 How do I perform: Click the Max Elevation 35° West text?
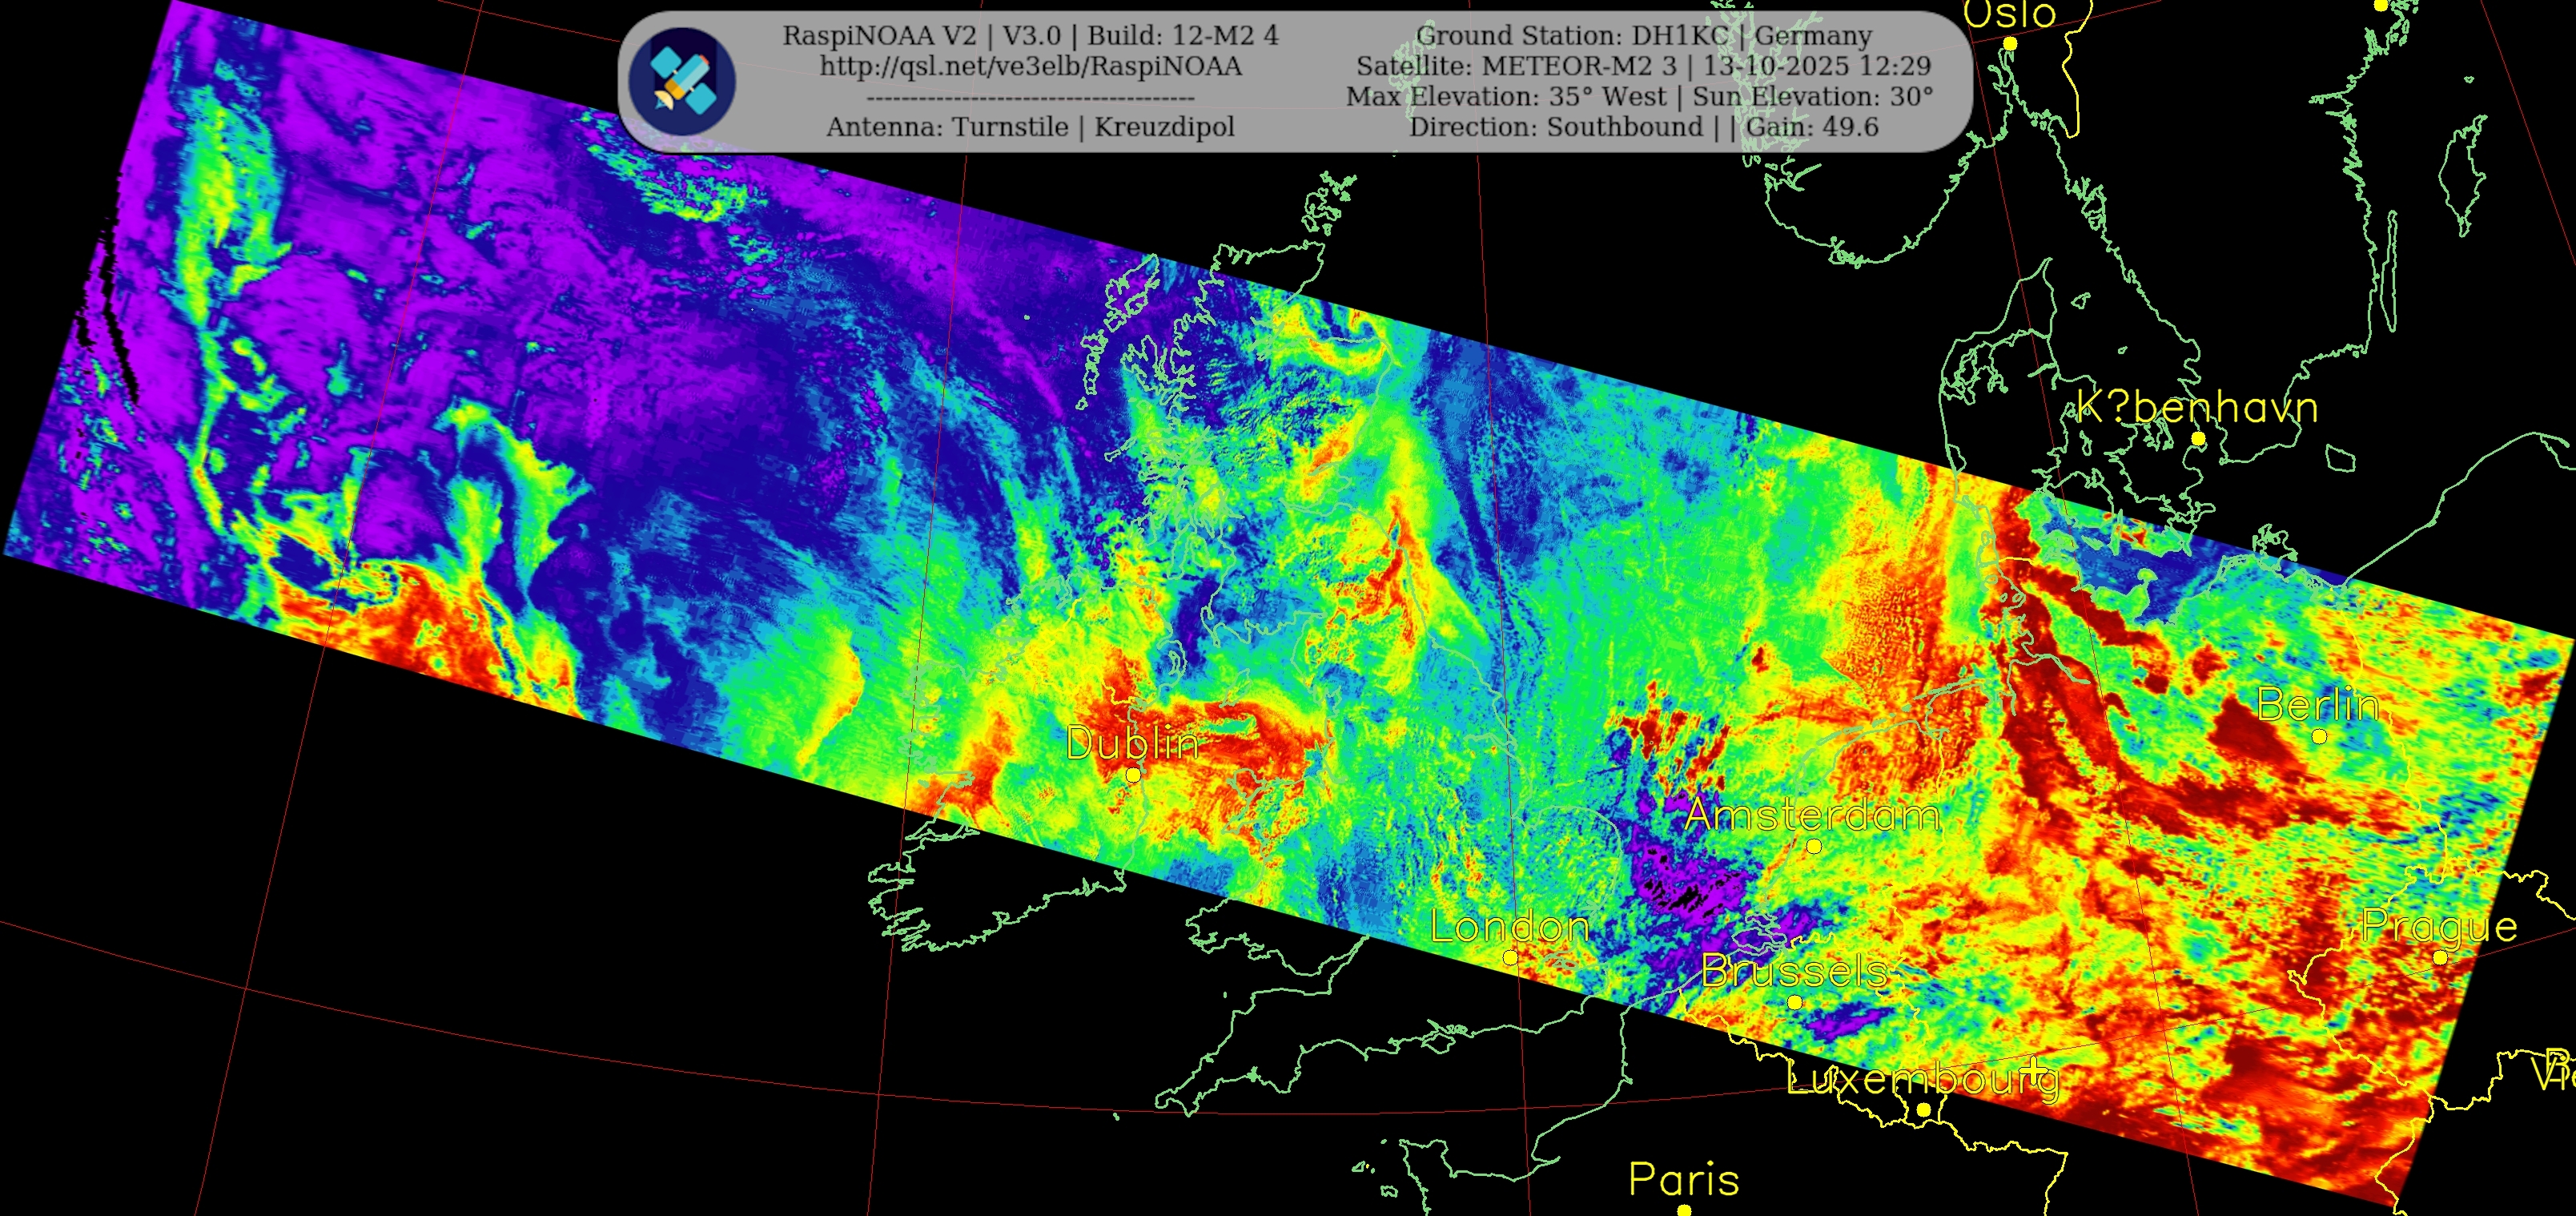click(1506, 97)
